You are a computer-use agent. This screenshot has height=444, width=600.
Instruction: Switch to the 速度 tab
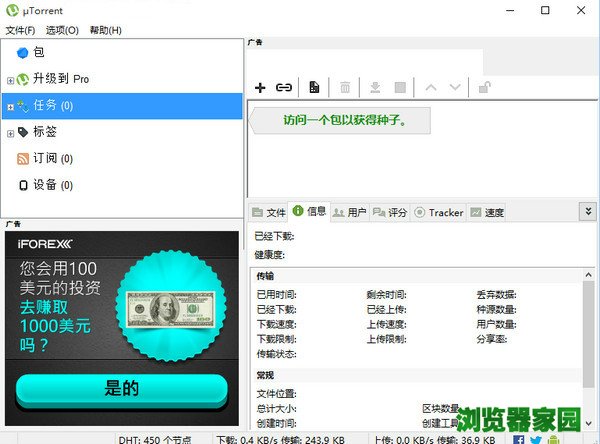(487, 212)
